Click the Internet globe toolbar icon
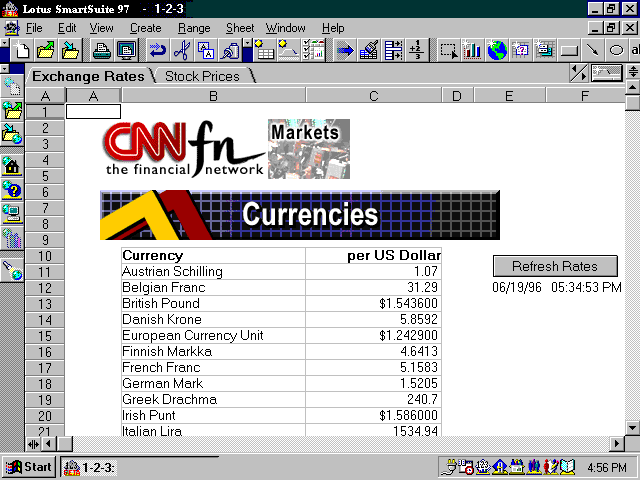This screenshot has width=640, height=480. 496,49
